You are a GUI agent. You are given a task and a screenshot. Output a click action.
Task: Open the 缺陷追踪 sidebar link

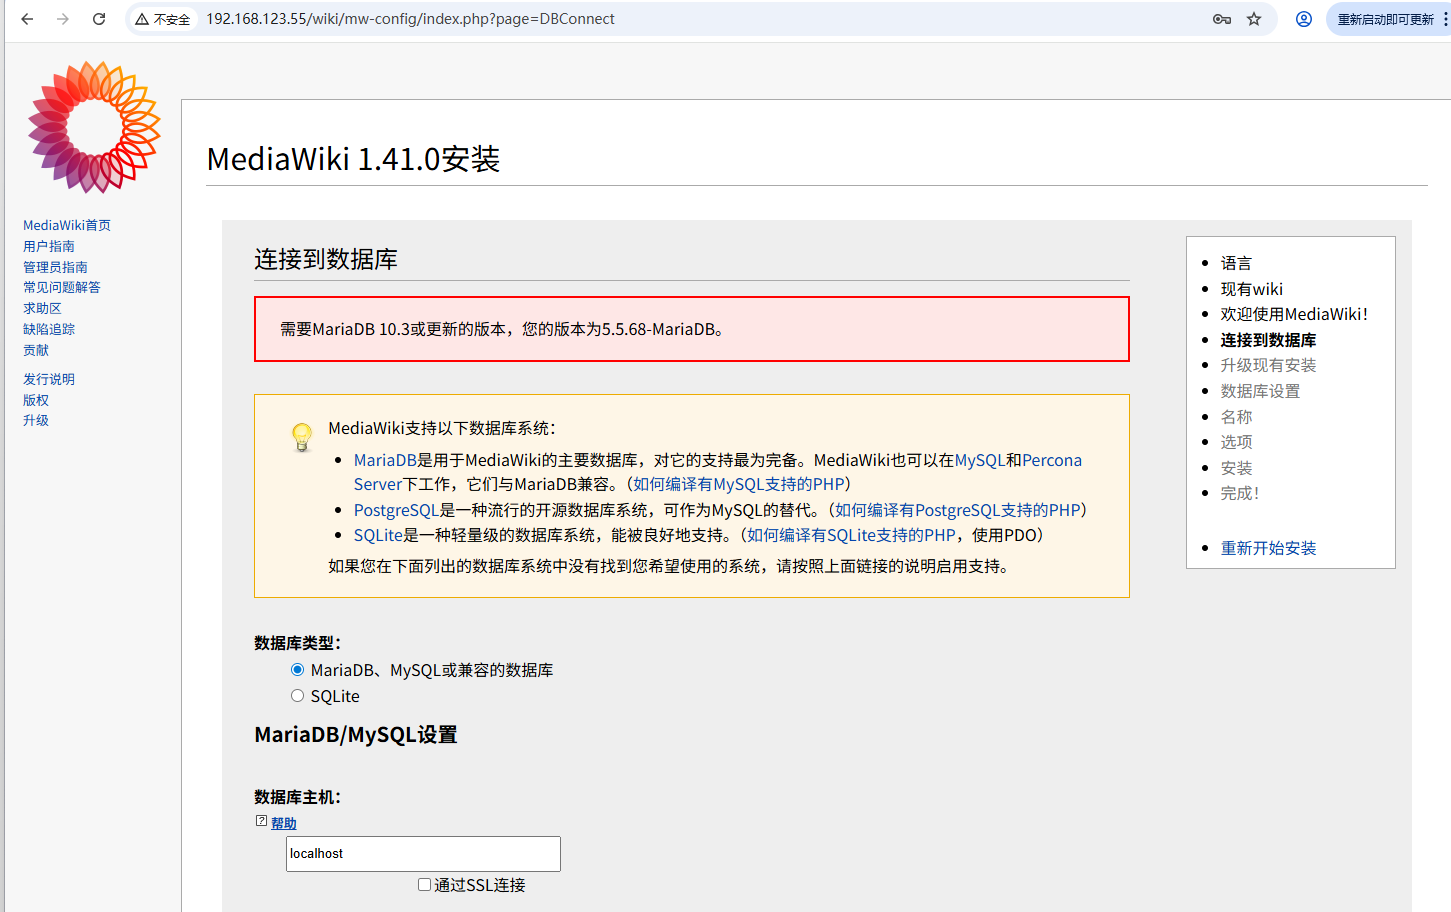point(49,329)
